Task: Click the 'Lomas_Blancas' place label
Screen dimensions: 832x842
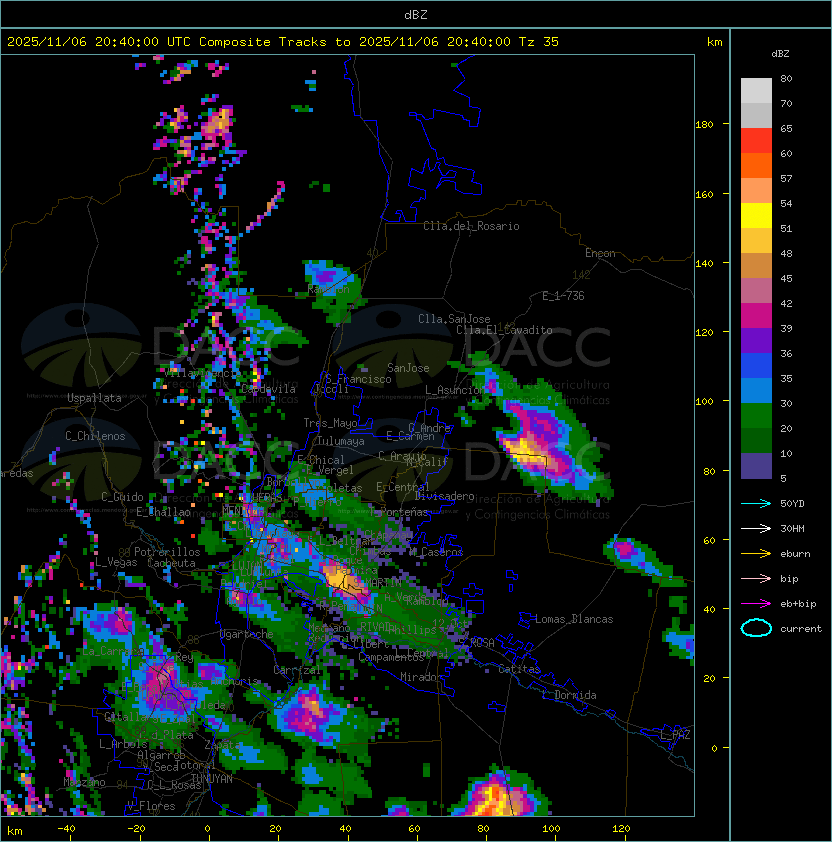Action: pyautogui.click(x=574, y=619)
